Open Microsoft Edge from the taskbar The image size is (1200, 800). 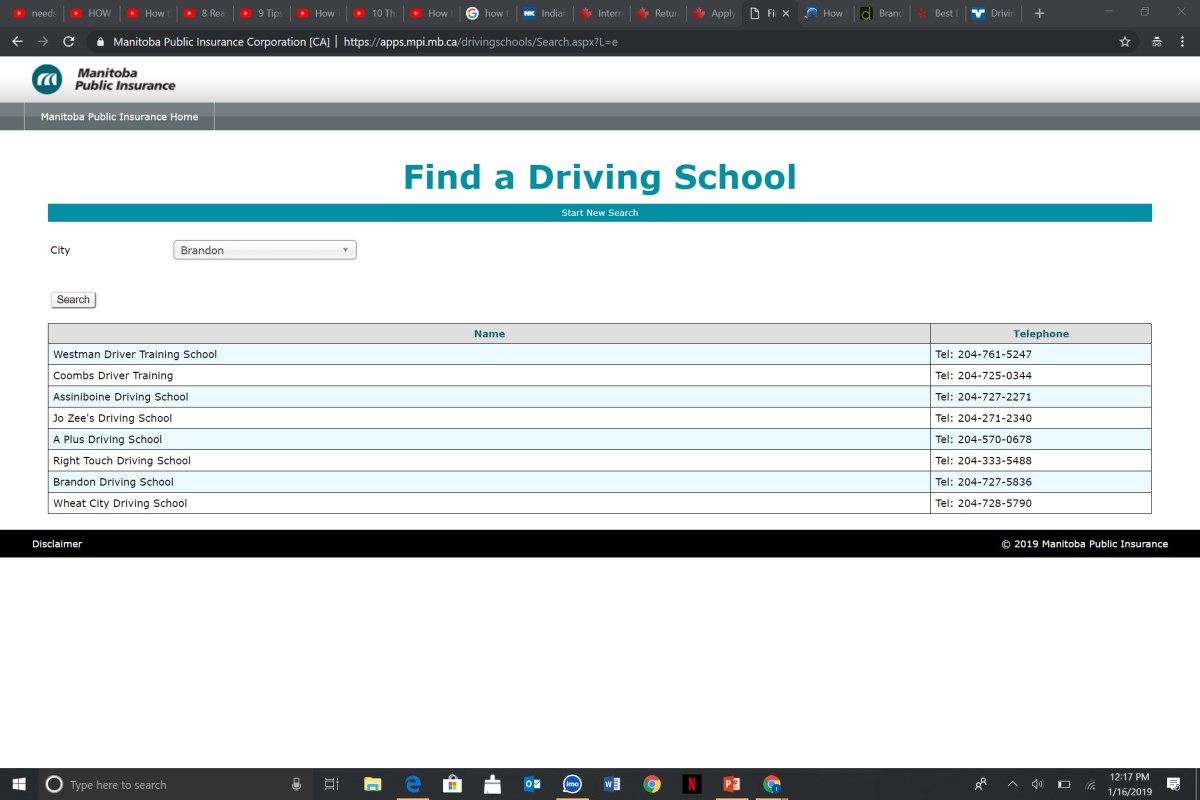tap(412, 784)
